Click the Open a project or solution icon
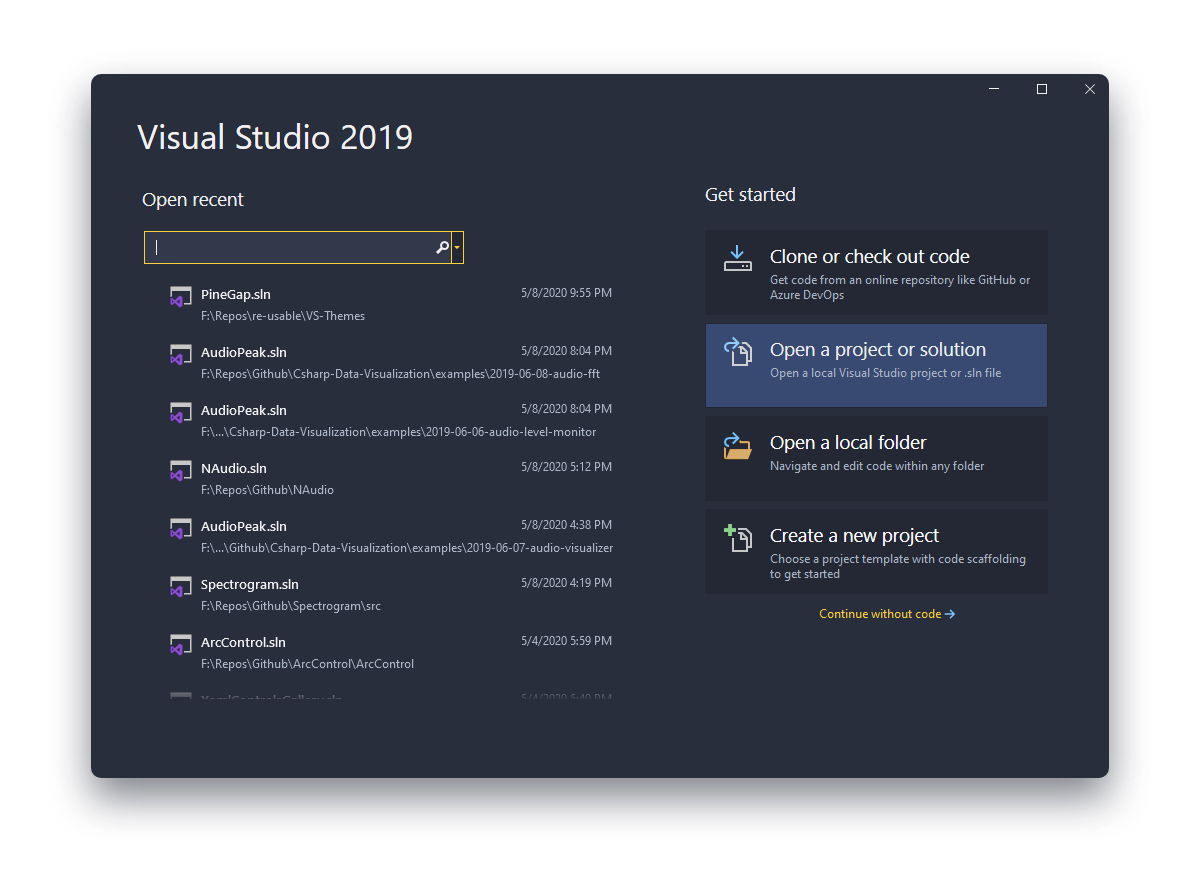Screen dimensions: 1200x894 (x=737, y=352)
